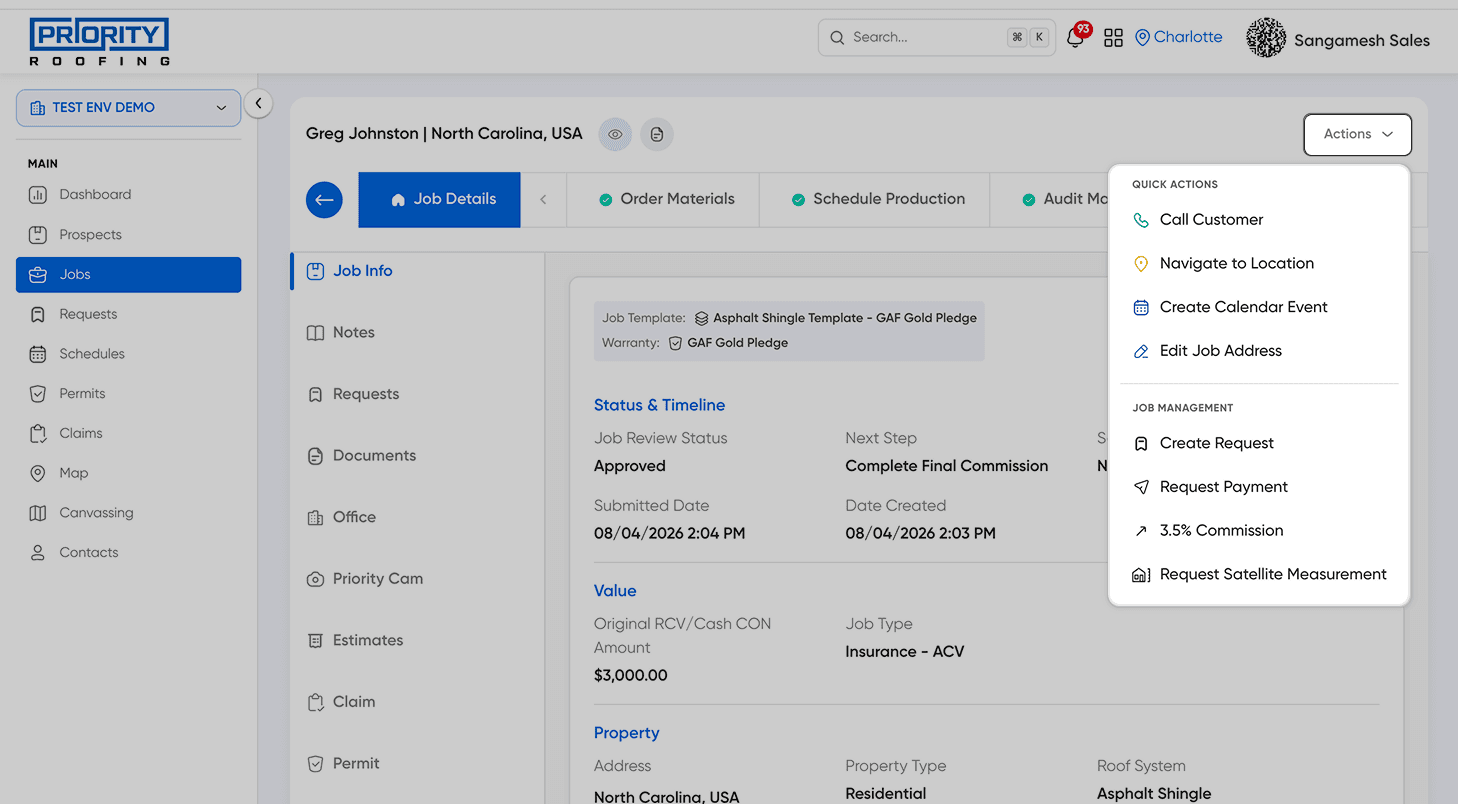Click the Insurance - ACV job type
Screen dimensions: 1458x804
(x=904, y=652)
